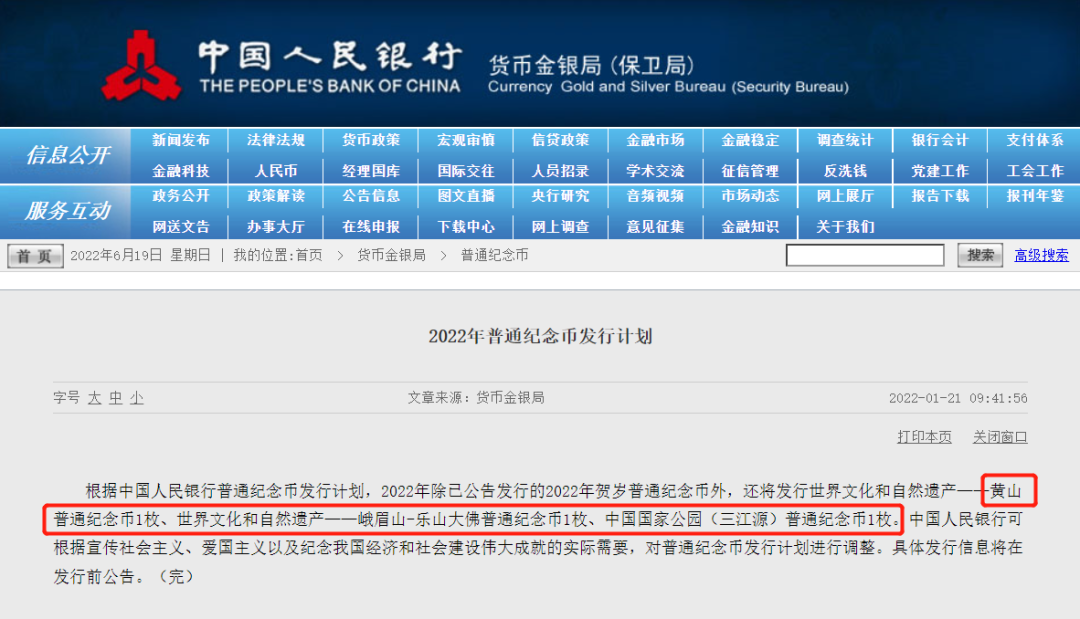Open 反洗钱 navigation link
Screen dimensions: 1080x619
click(845, 171)
